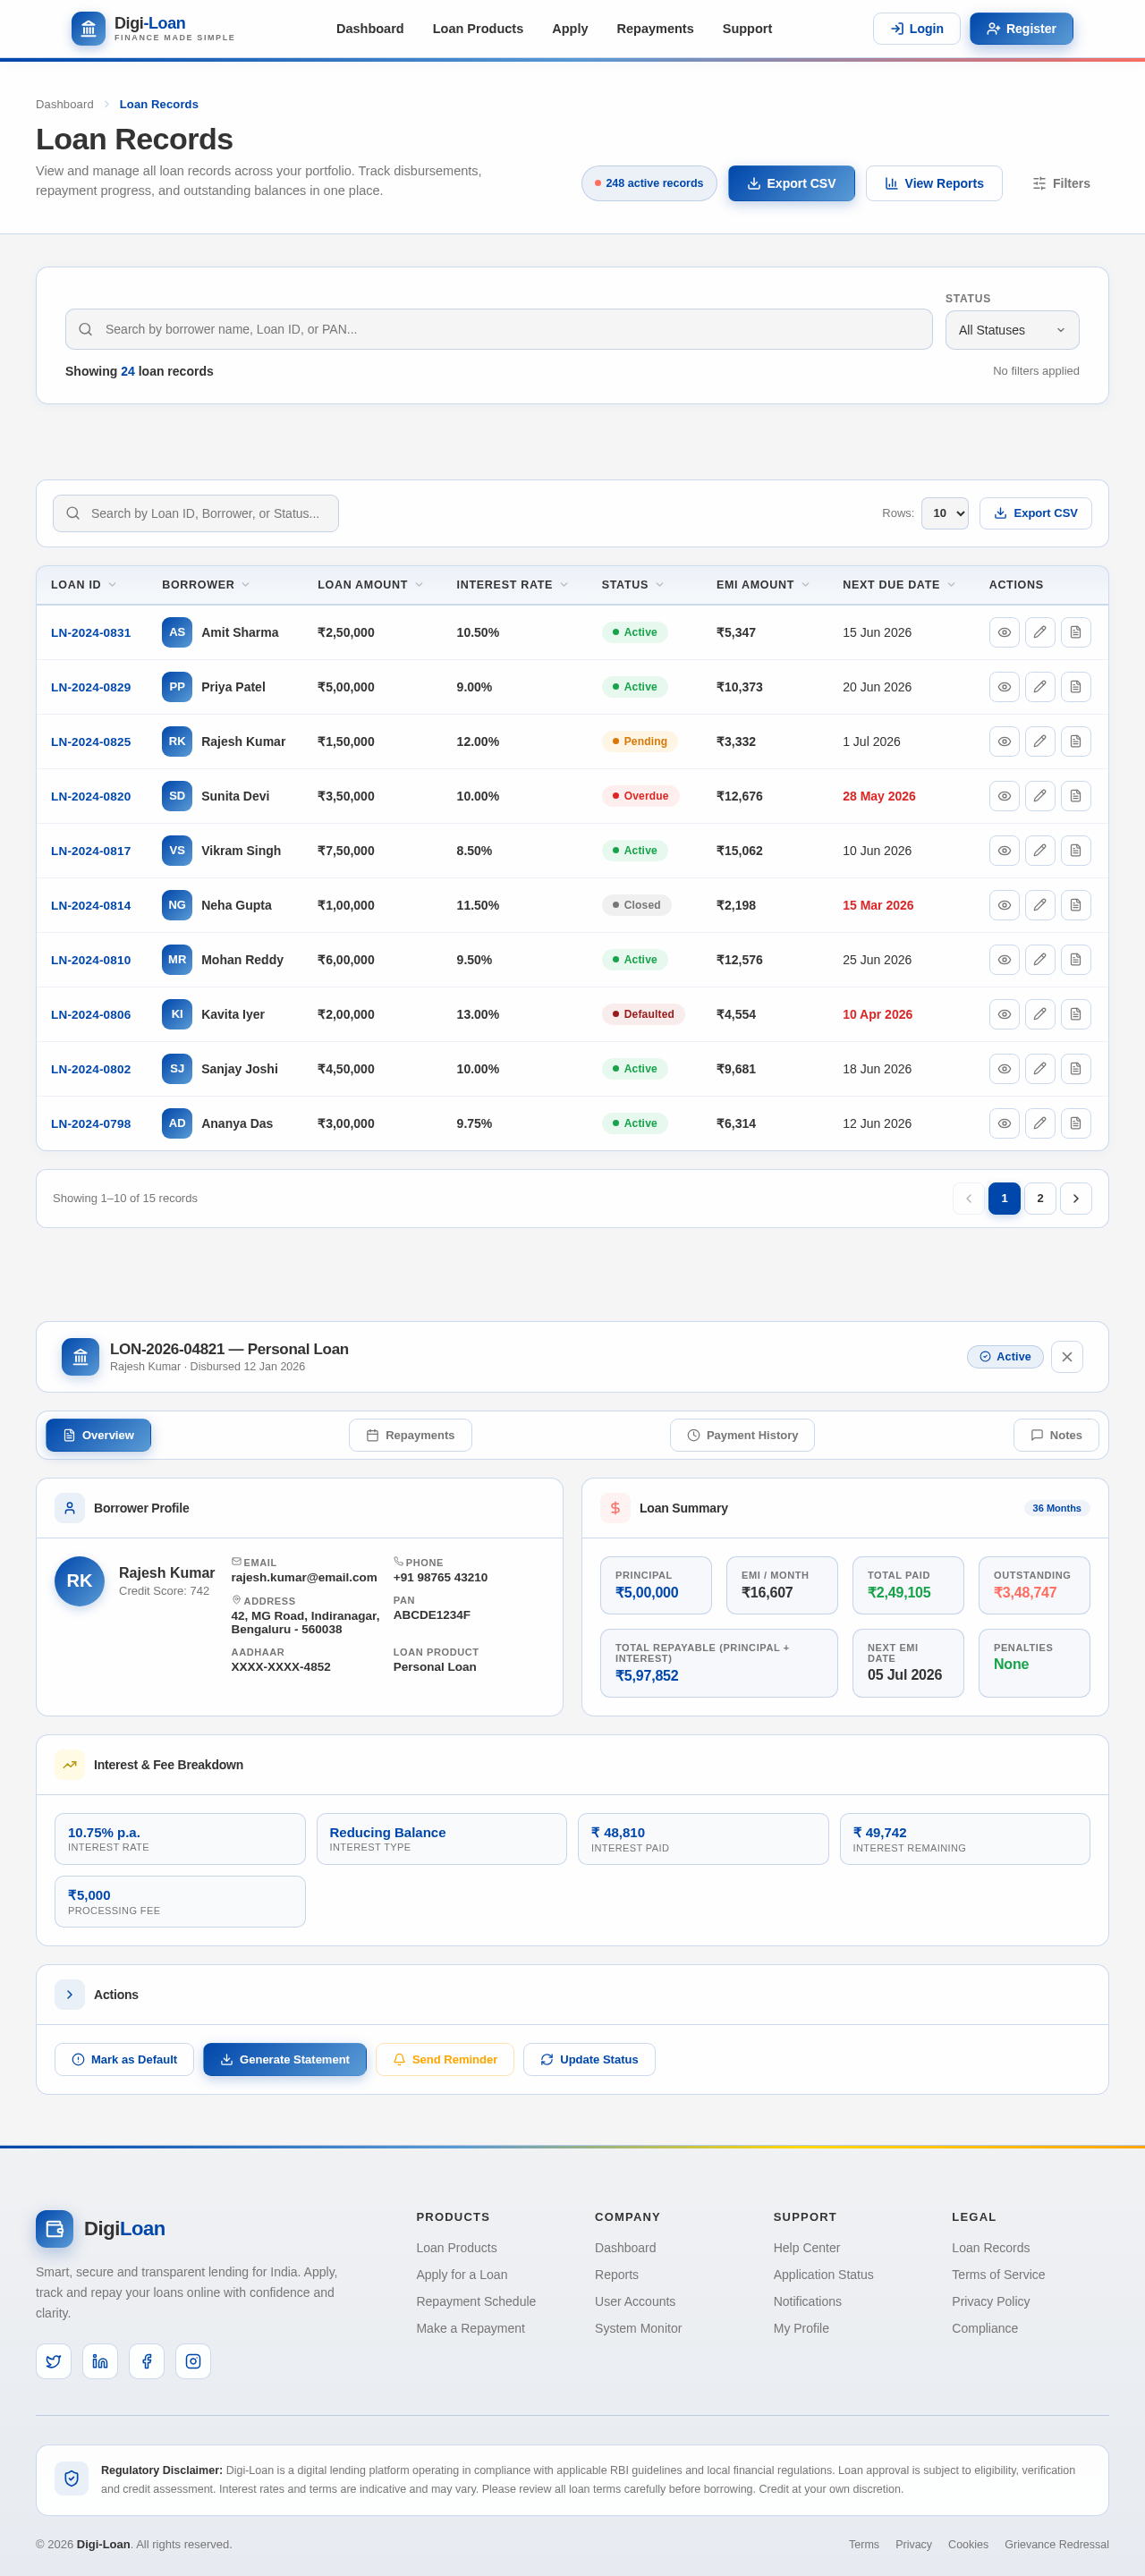Go to next page of records
1145x2576 pixels.
(x=1076, y=1198)
